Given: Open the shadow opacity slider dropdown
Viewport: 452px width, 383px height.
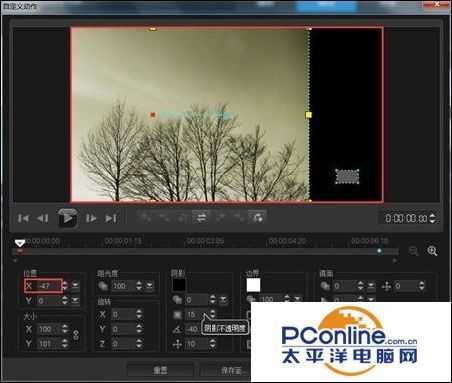Looking at the screenshot, I should pos(223,300).
